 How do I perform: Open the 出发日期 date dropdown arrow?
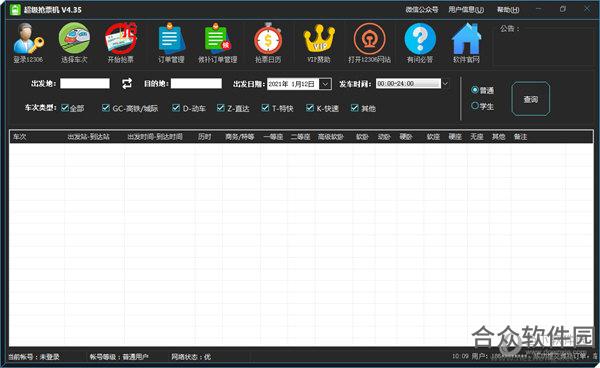(325, 84)
